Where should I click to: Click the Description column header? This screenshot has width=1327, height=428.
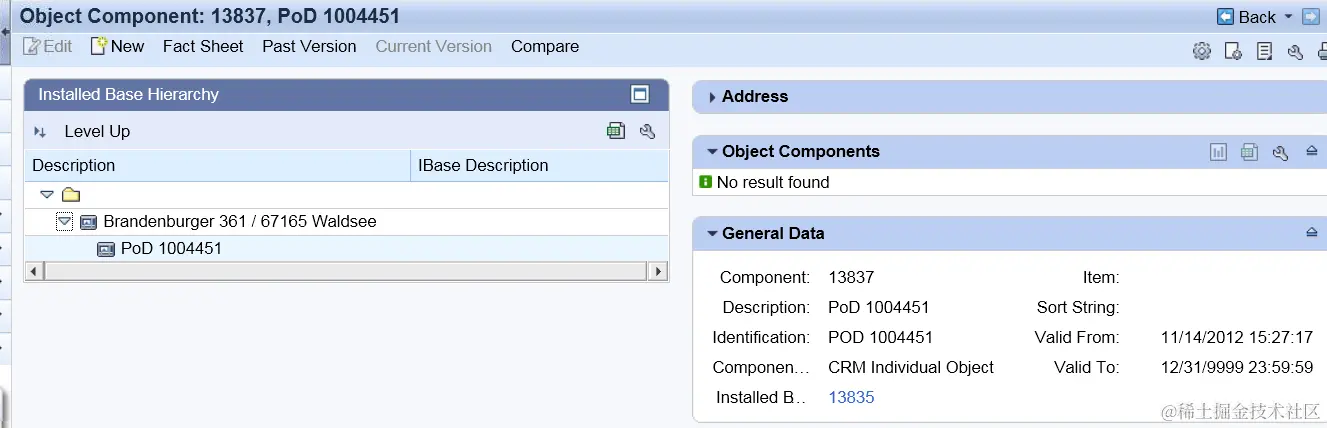point(217,165)
